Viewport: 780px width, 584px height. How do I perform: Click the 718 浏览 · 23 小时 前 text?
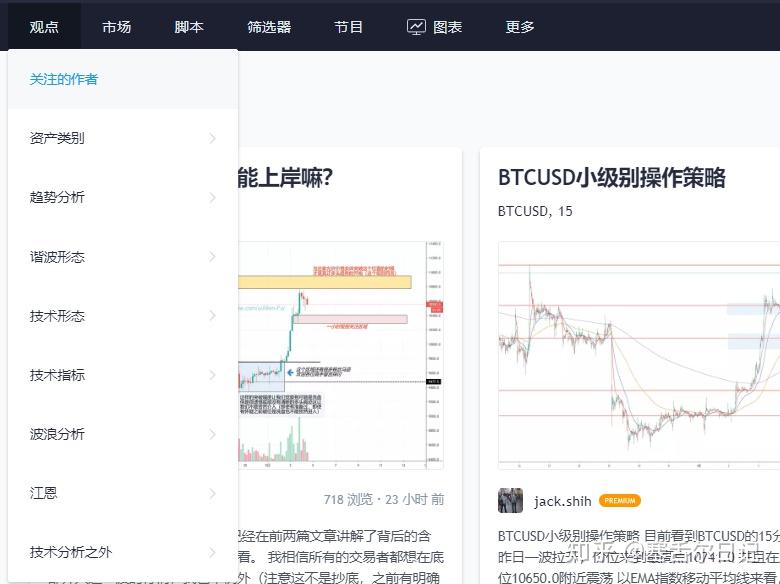(x=384, y=499)
